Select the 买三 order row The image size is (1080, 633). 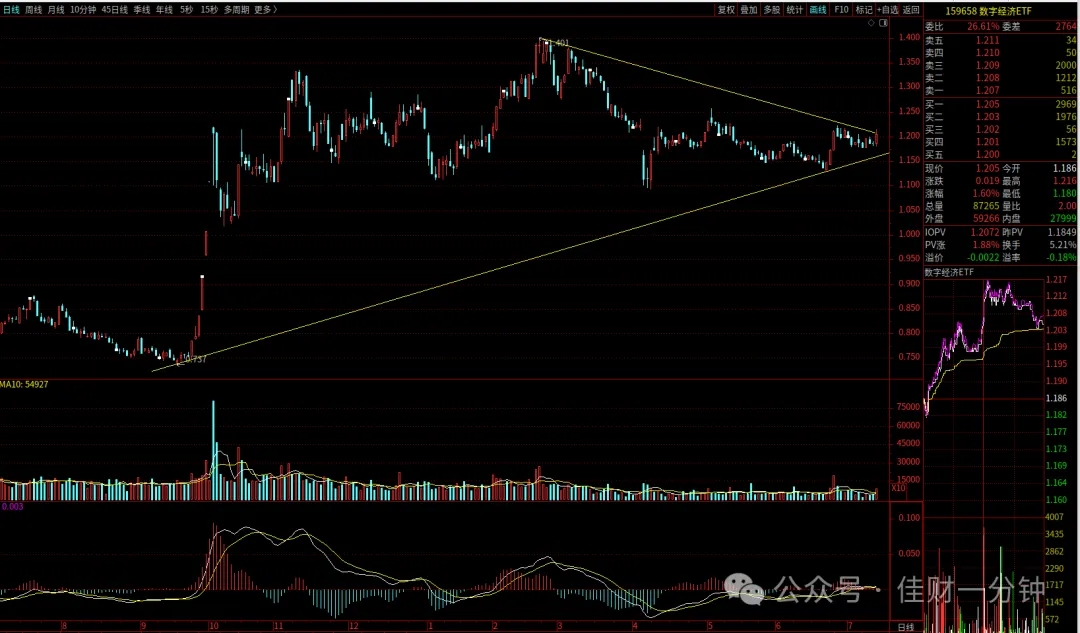(1001, 129)
